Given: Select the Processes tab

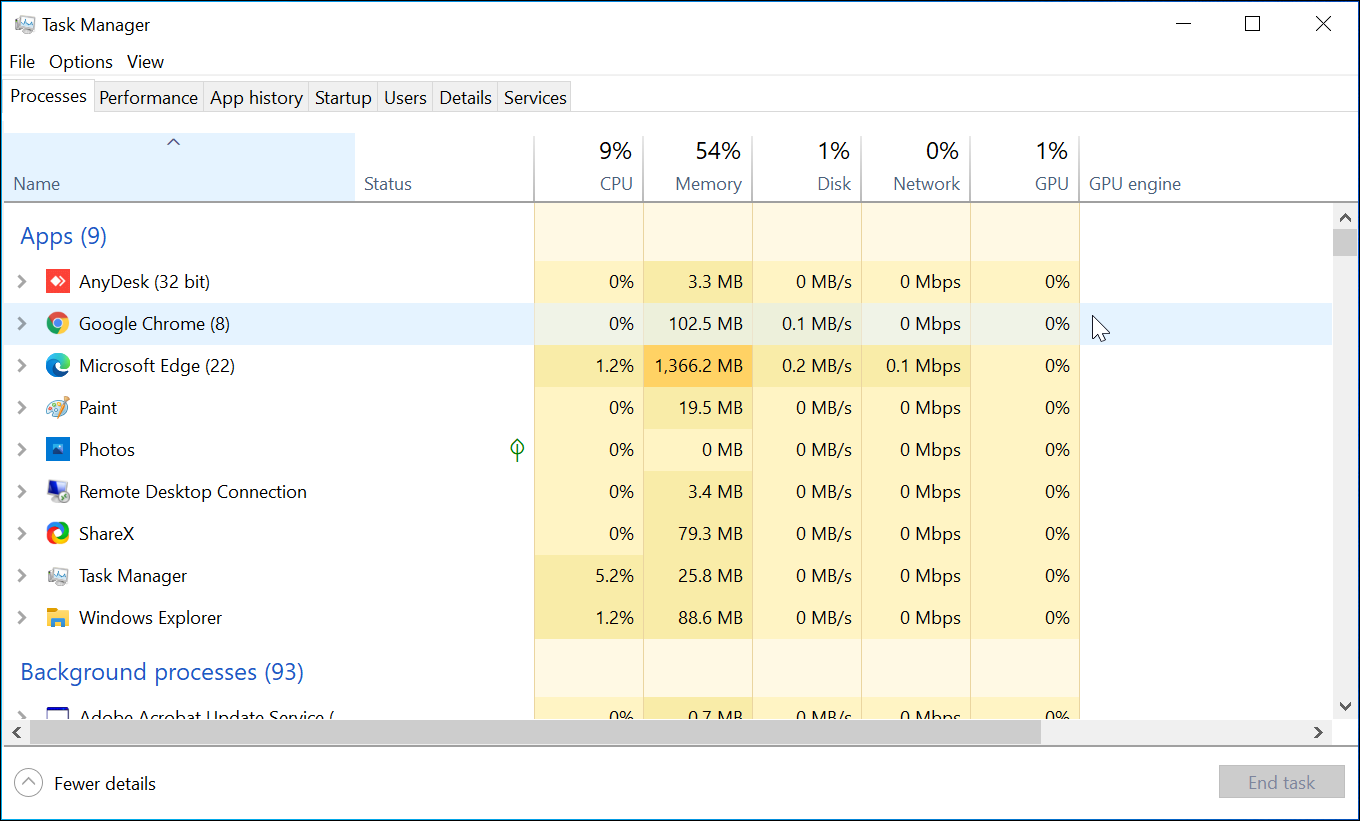Looking at the screenshot, I should (x=48, y=96).
